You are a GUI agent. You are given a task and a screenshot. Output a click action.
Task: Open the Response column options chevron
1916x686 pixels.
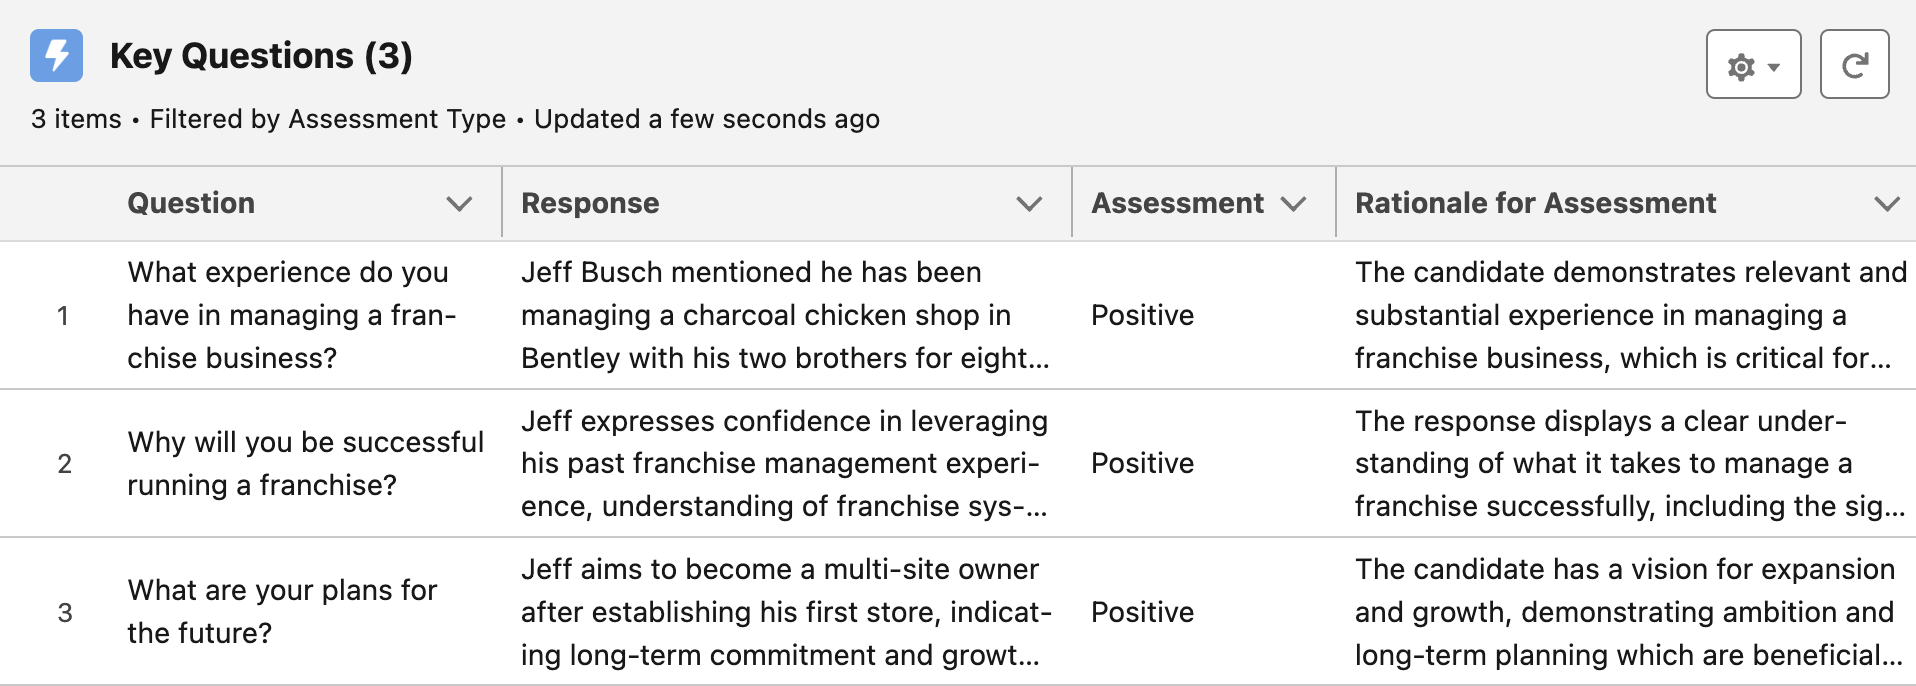coord(1029,203)
